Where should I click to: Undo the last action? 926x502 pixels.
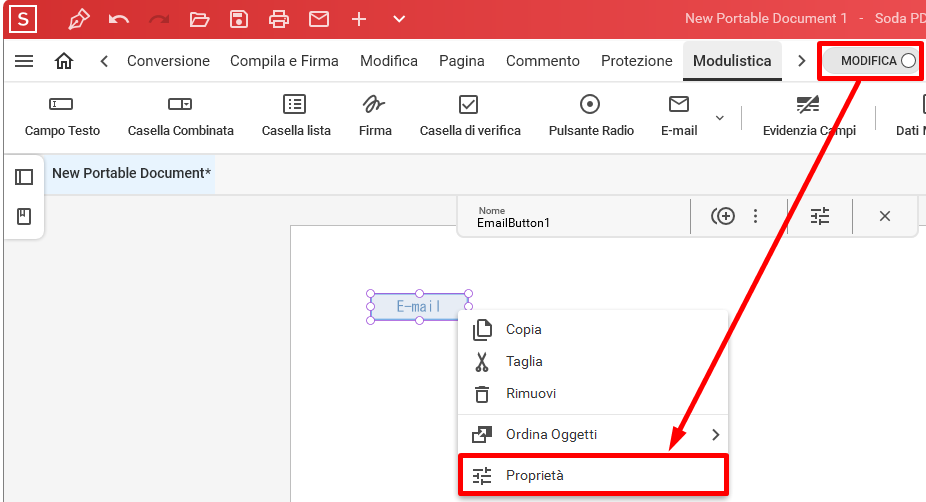pos(119,19)
